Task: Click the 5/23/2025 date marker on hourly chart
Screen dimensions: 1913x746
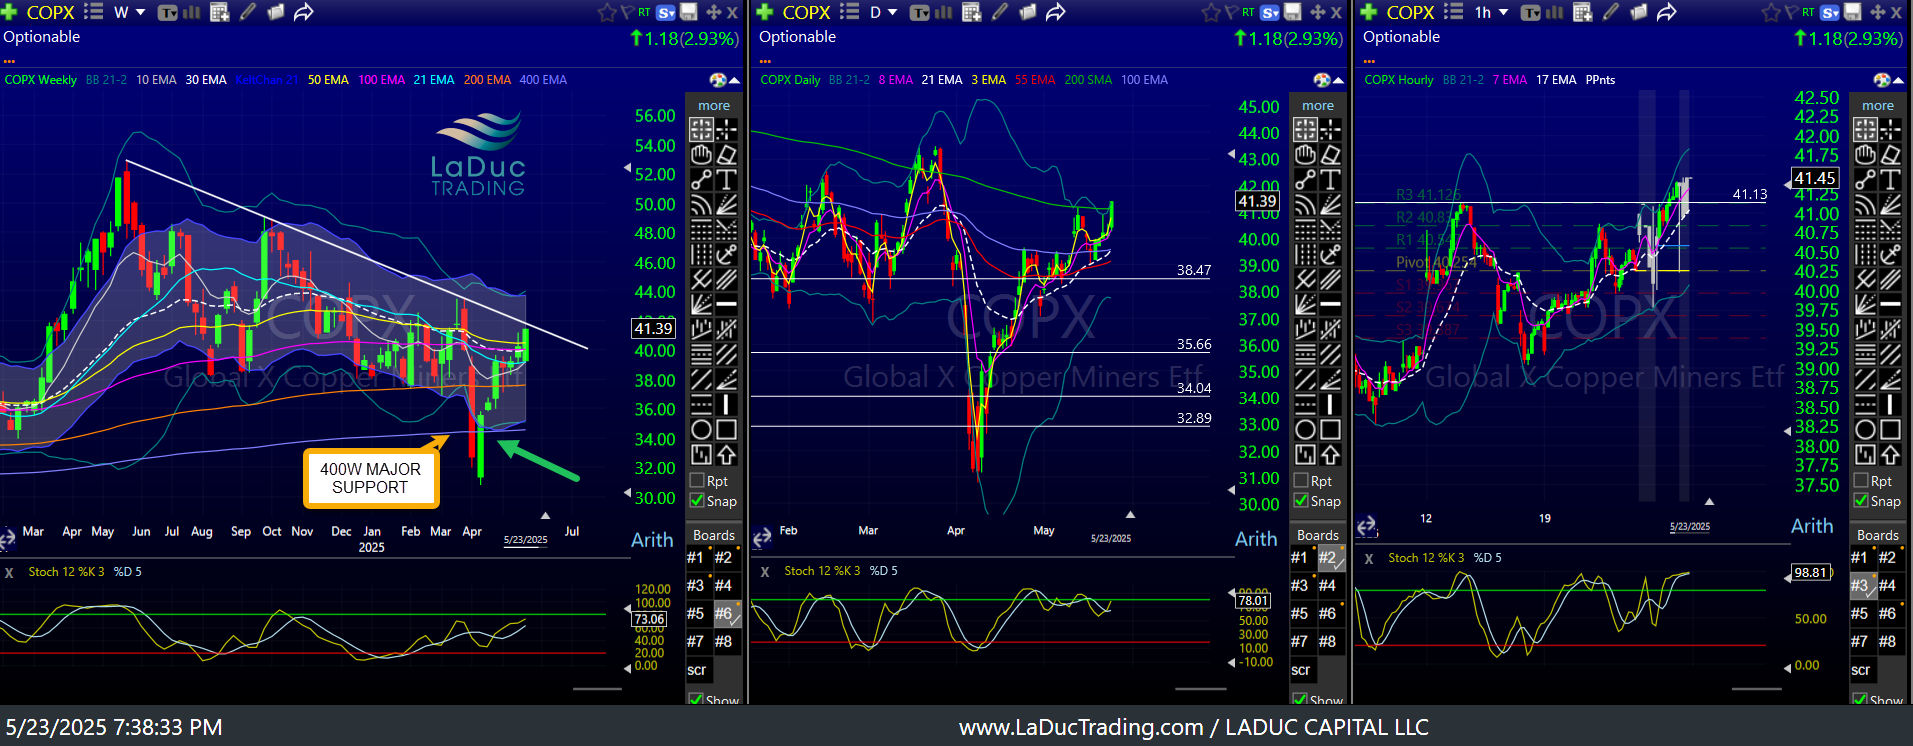Action: coord(1690,527)
